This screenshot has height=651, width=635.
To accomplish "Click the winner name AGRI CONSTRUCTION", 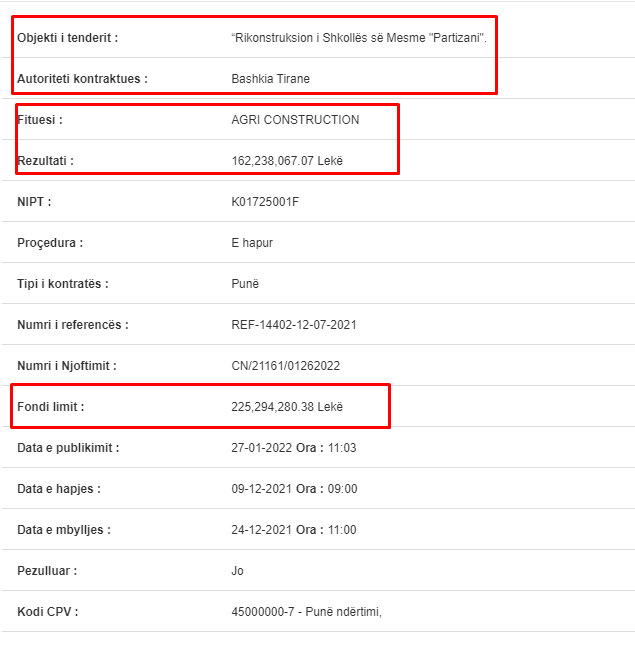I will coord(295,120).
